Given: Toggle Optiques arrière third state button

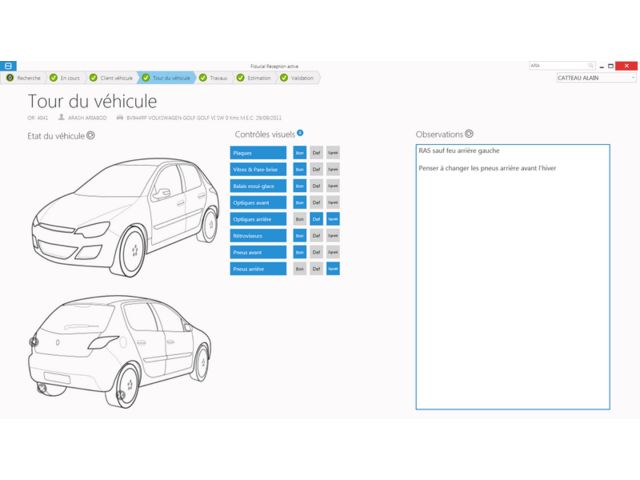Looking at the screenshot, I should coord(333,219).
